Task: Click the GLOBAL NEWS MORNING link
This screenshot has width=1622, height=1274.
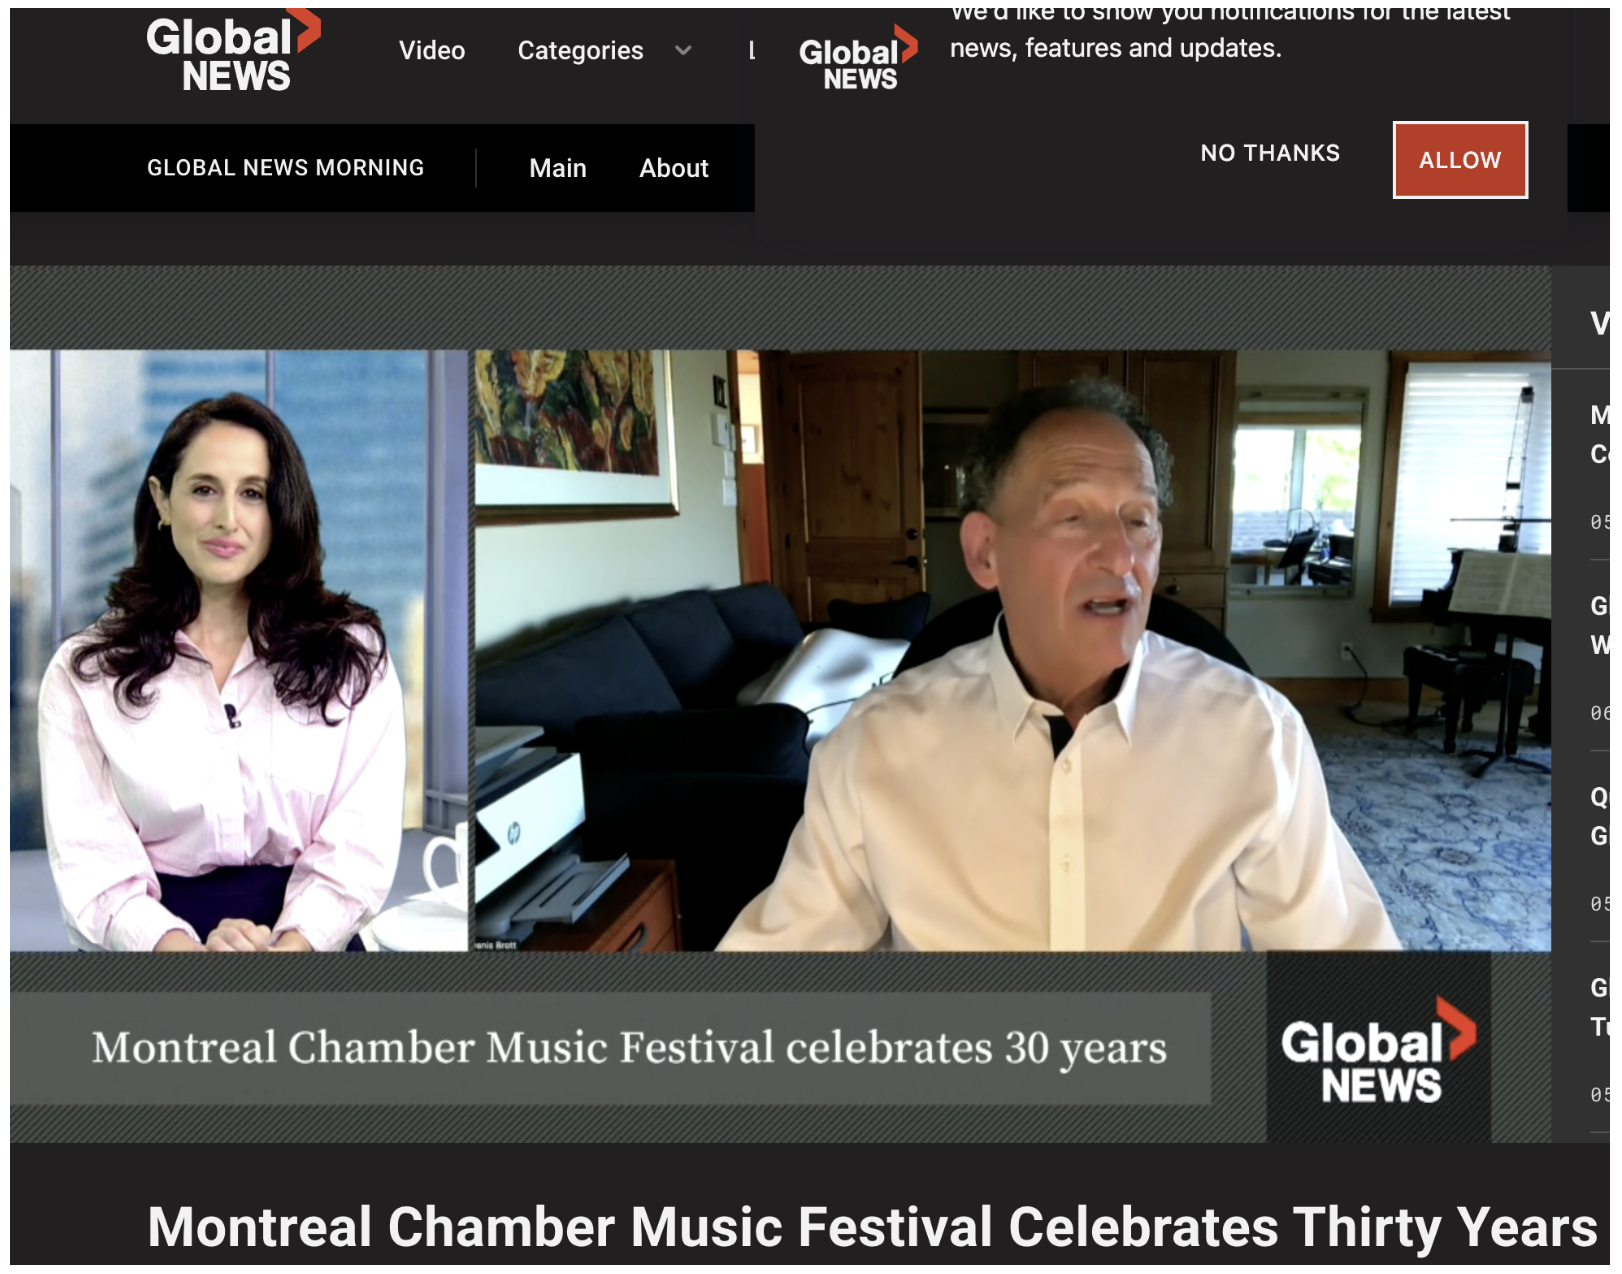Action: tap(287, 167)
